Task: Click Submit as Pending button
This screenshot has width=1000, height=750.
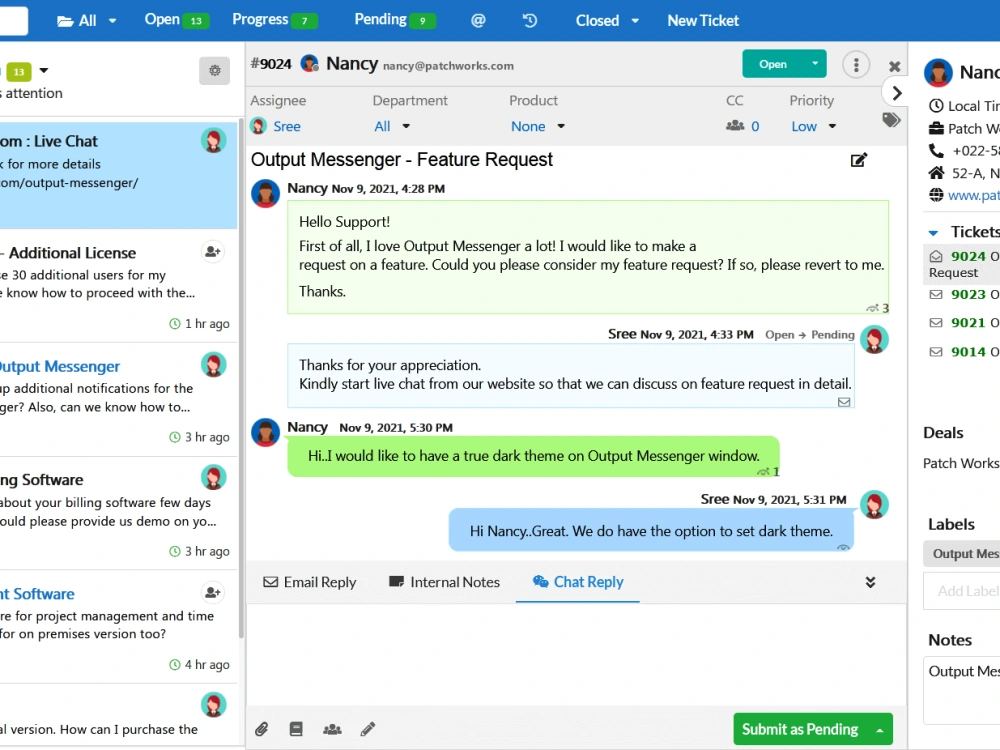Action: click(x=800, y=730)
